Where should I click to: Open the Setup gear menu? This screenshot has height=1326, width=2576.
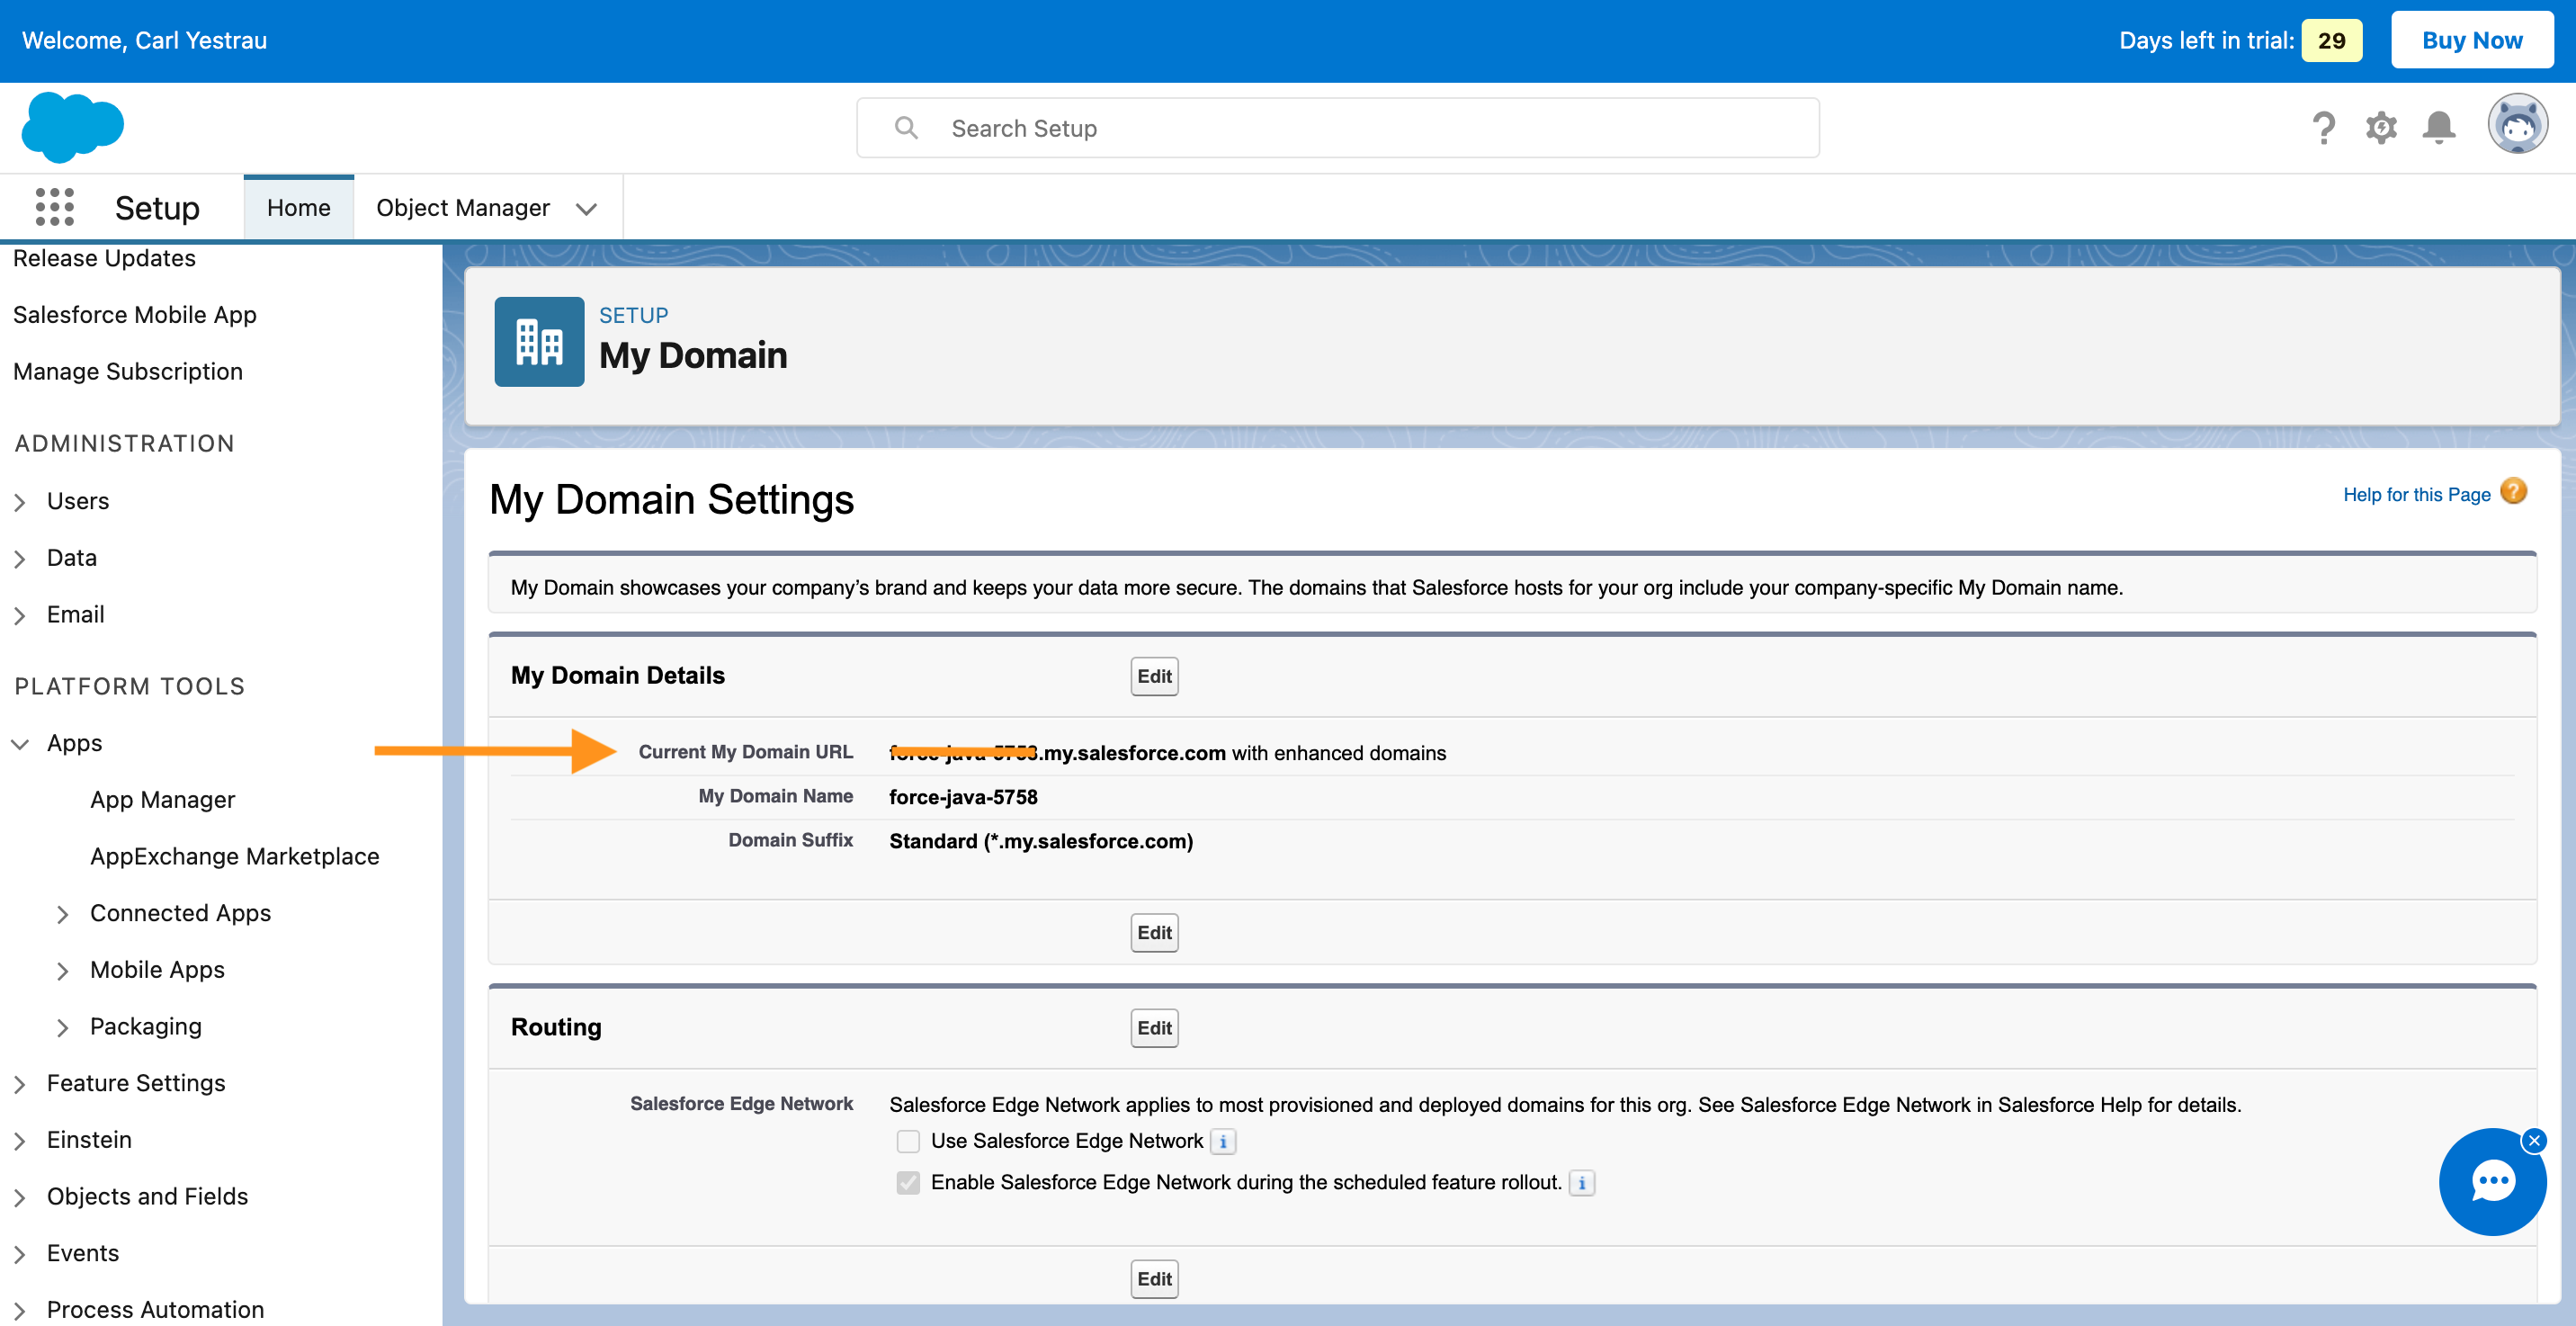[2381, 128]
